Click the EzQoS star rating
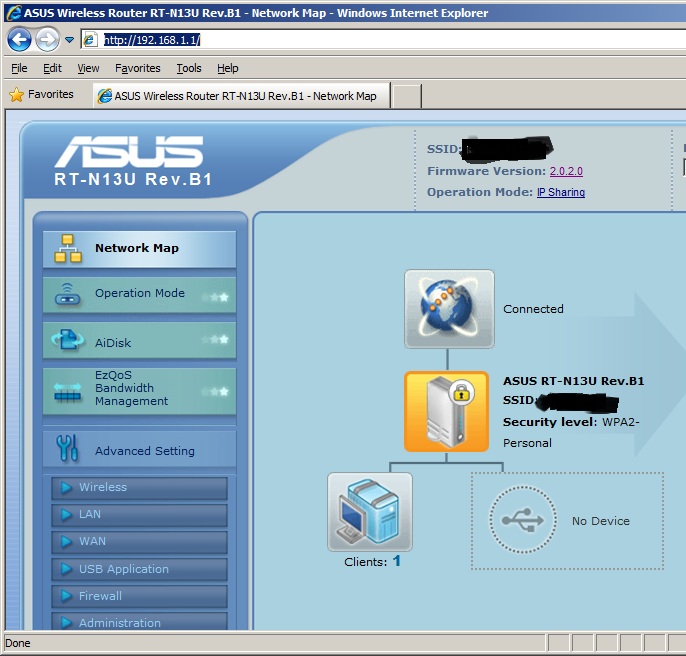Screen dimensions: 686x656 215,392
